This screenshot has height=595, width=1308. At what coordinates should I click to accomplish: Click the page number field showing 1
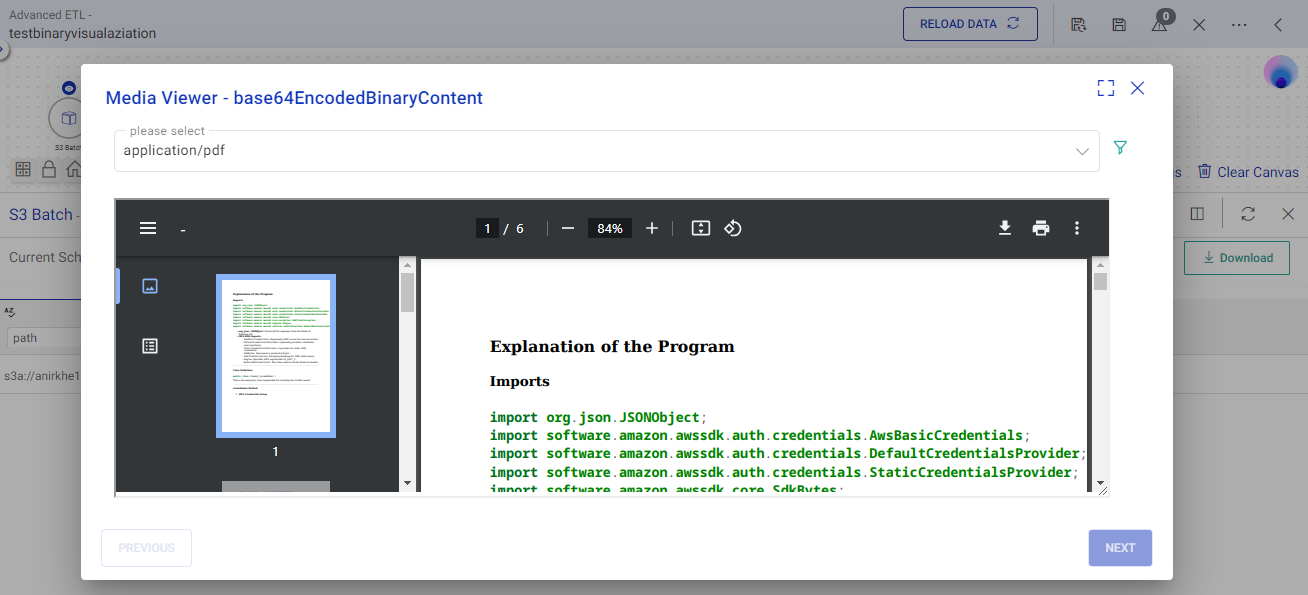pyautogui.click(x=487, y=227)
